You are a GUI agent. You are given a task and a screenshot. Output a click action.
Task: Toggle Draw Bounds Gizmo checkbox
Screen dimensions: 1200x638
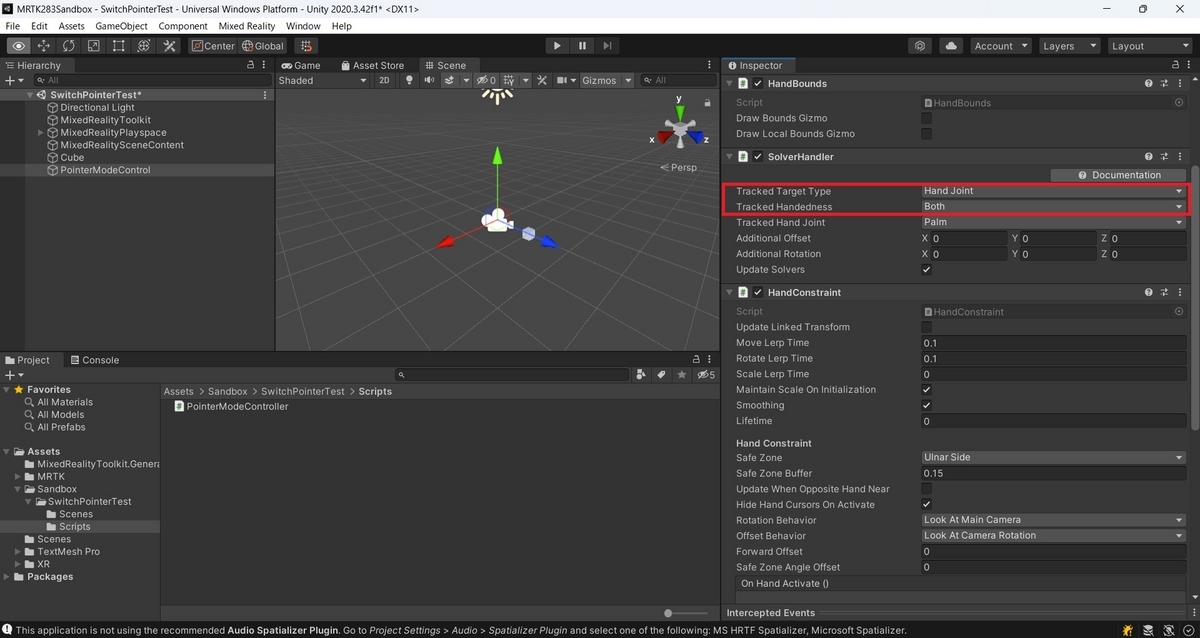click(926, 118)
